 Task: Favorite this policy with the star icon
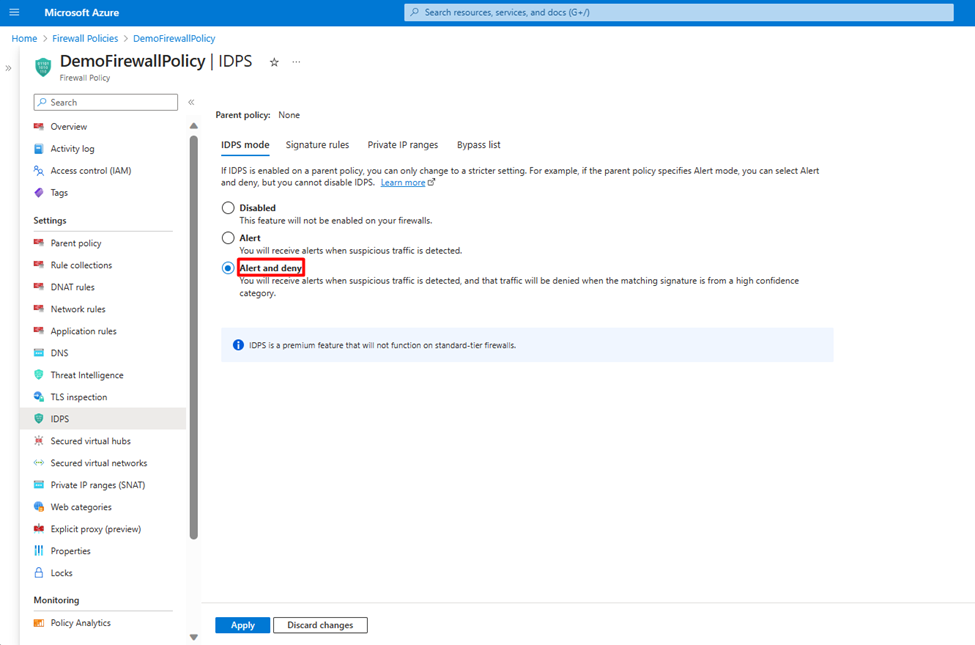pos(274,62)
